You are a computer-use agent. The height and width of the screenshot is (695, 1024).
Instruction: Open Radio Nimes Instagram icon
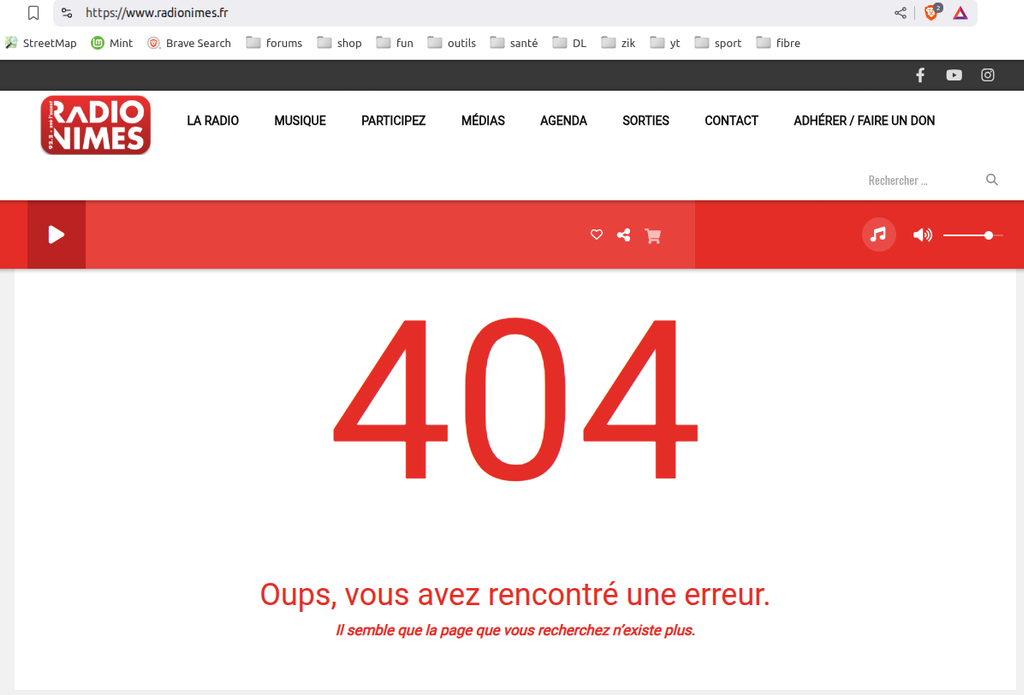[987, 75]
